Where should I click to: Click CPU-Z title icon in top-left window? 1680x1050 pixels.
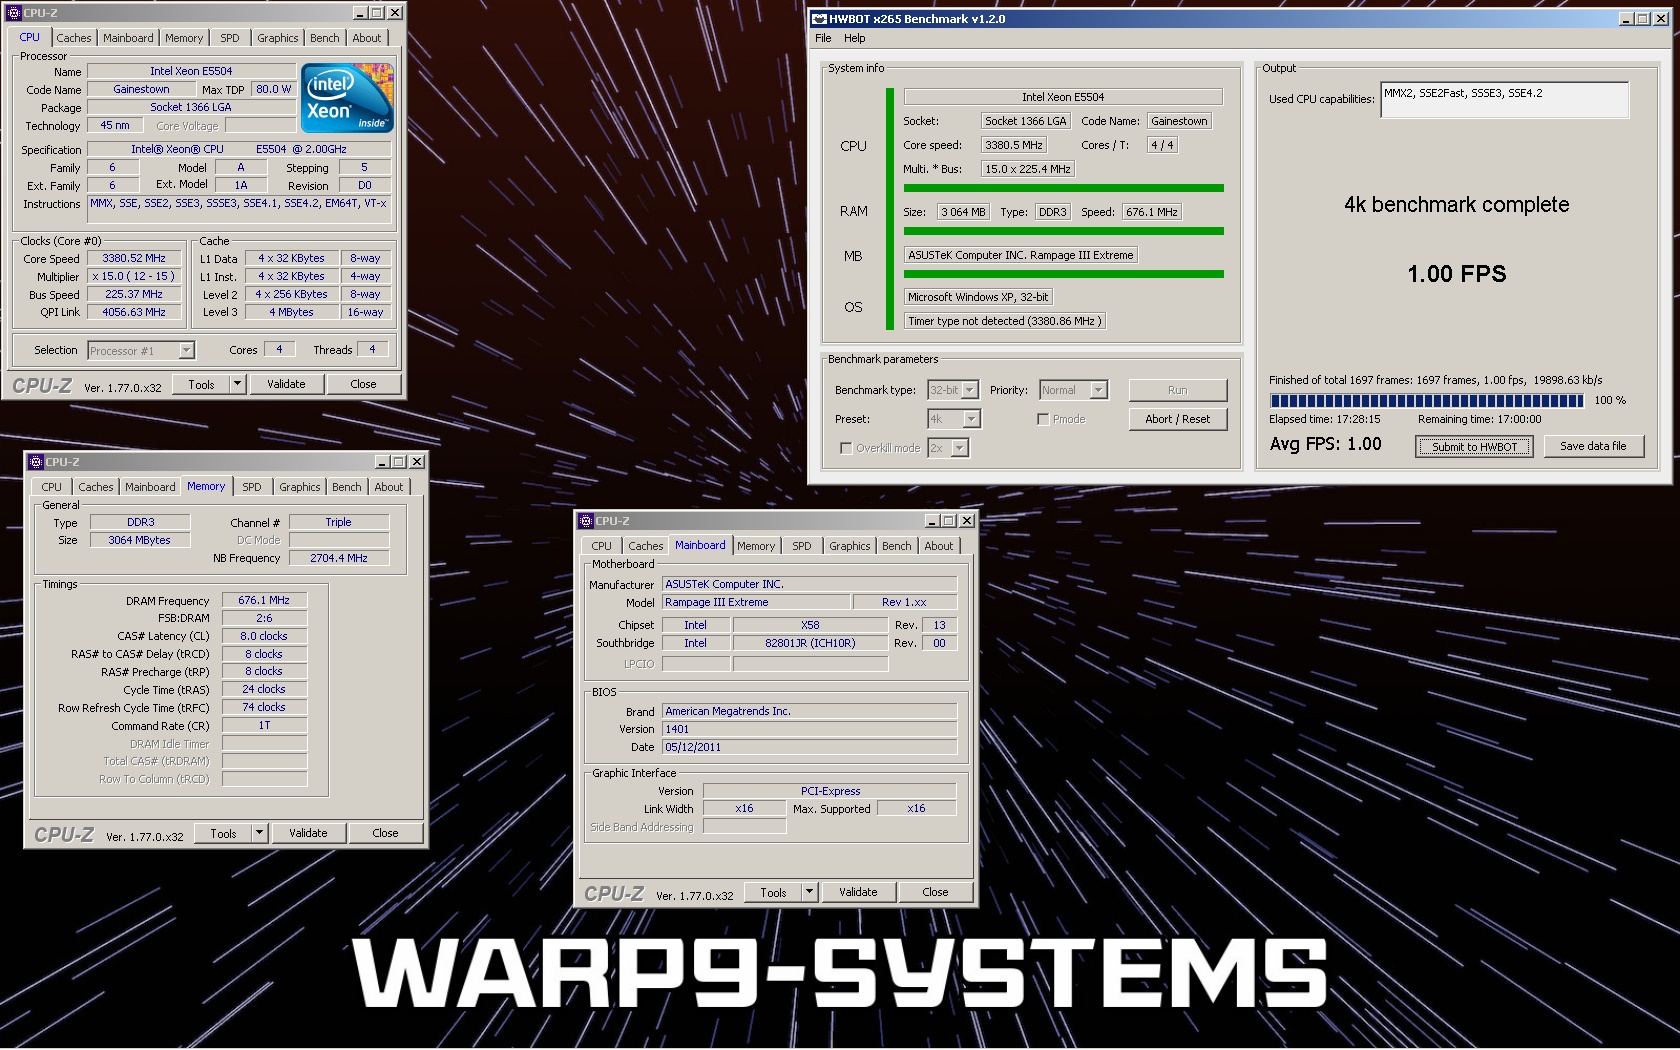click(x=13, y=13)
